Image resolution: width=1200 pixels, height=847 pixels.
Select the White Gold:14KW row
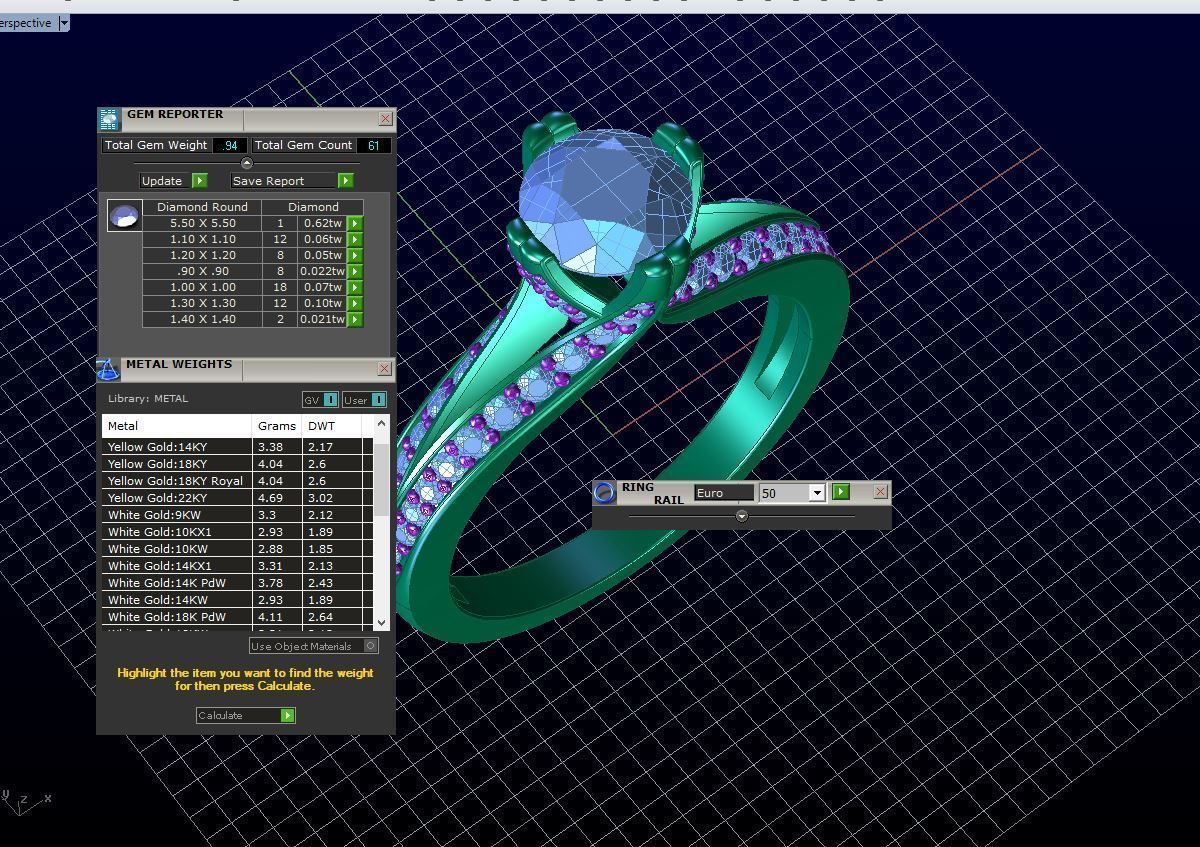tap(238, 600)
